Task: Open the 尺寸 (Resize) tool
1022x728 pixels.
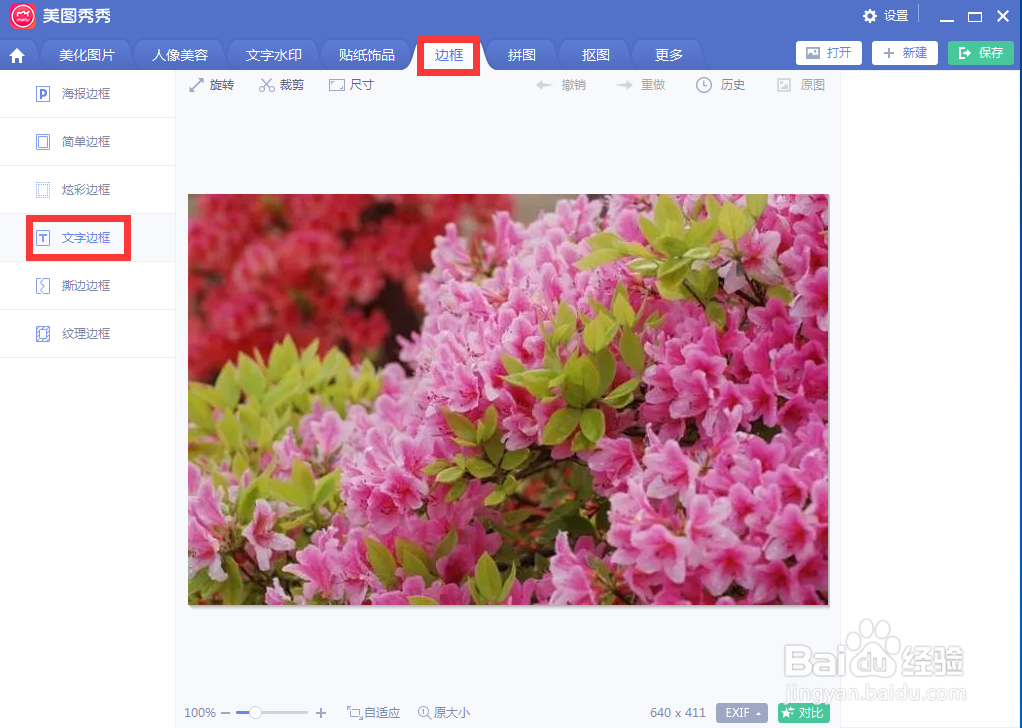Action: [350, 85]
